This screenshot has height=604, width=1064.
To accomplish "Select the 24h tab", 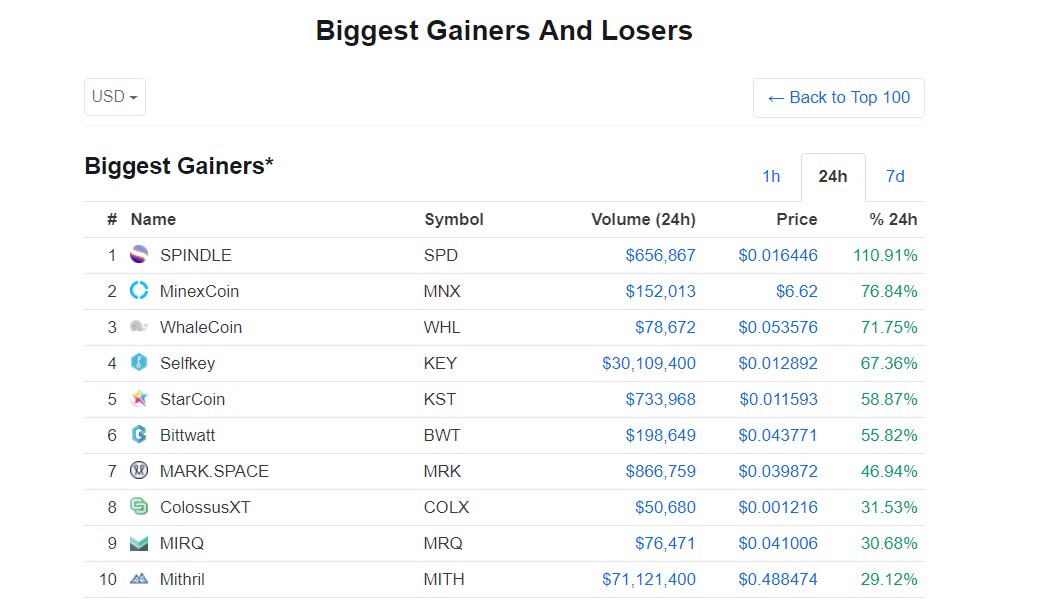I will click(833, 176).
